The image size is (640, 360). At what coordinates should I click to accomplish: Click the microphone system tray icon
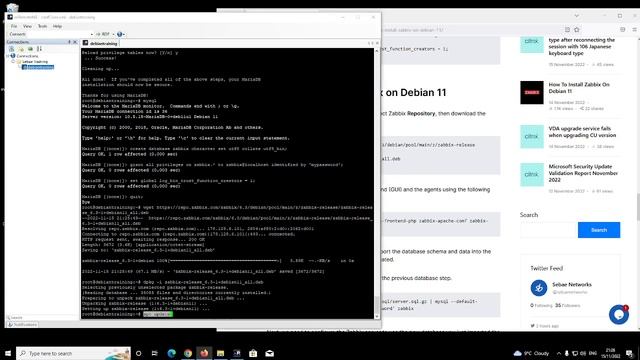[567, 353]
